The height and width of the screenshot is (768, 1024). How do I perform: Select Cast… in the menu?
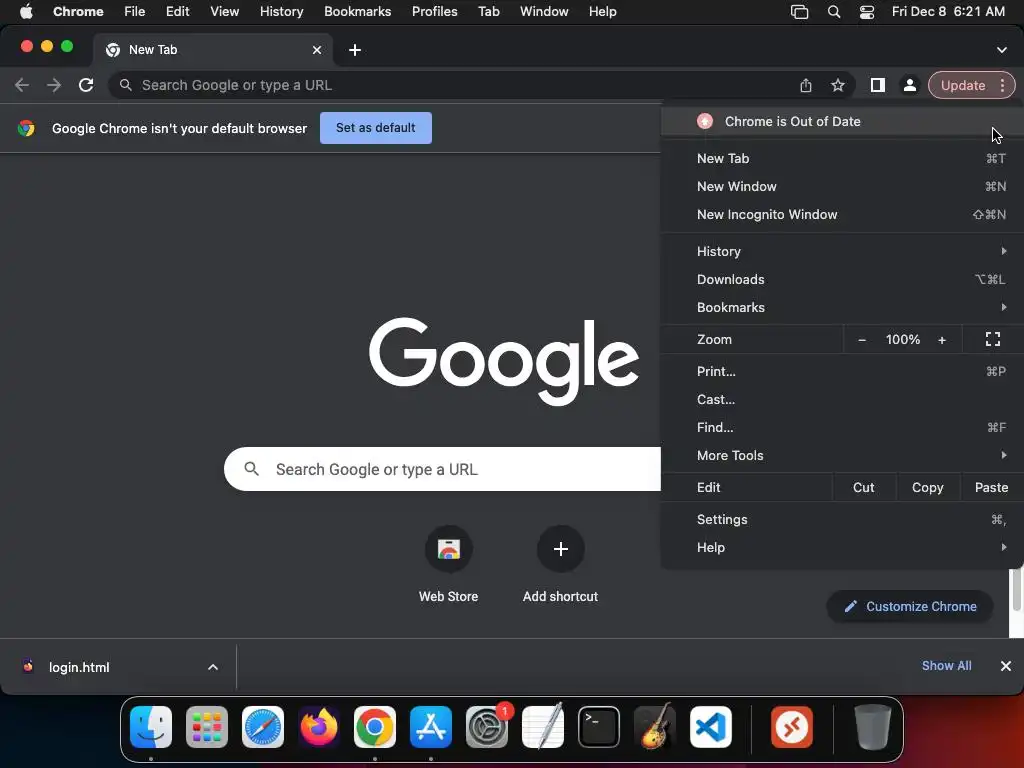[x=842, y=400]
